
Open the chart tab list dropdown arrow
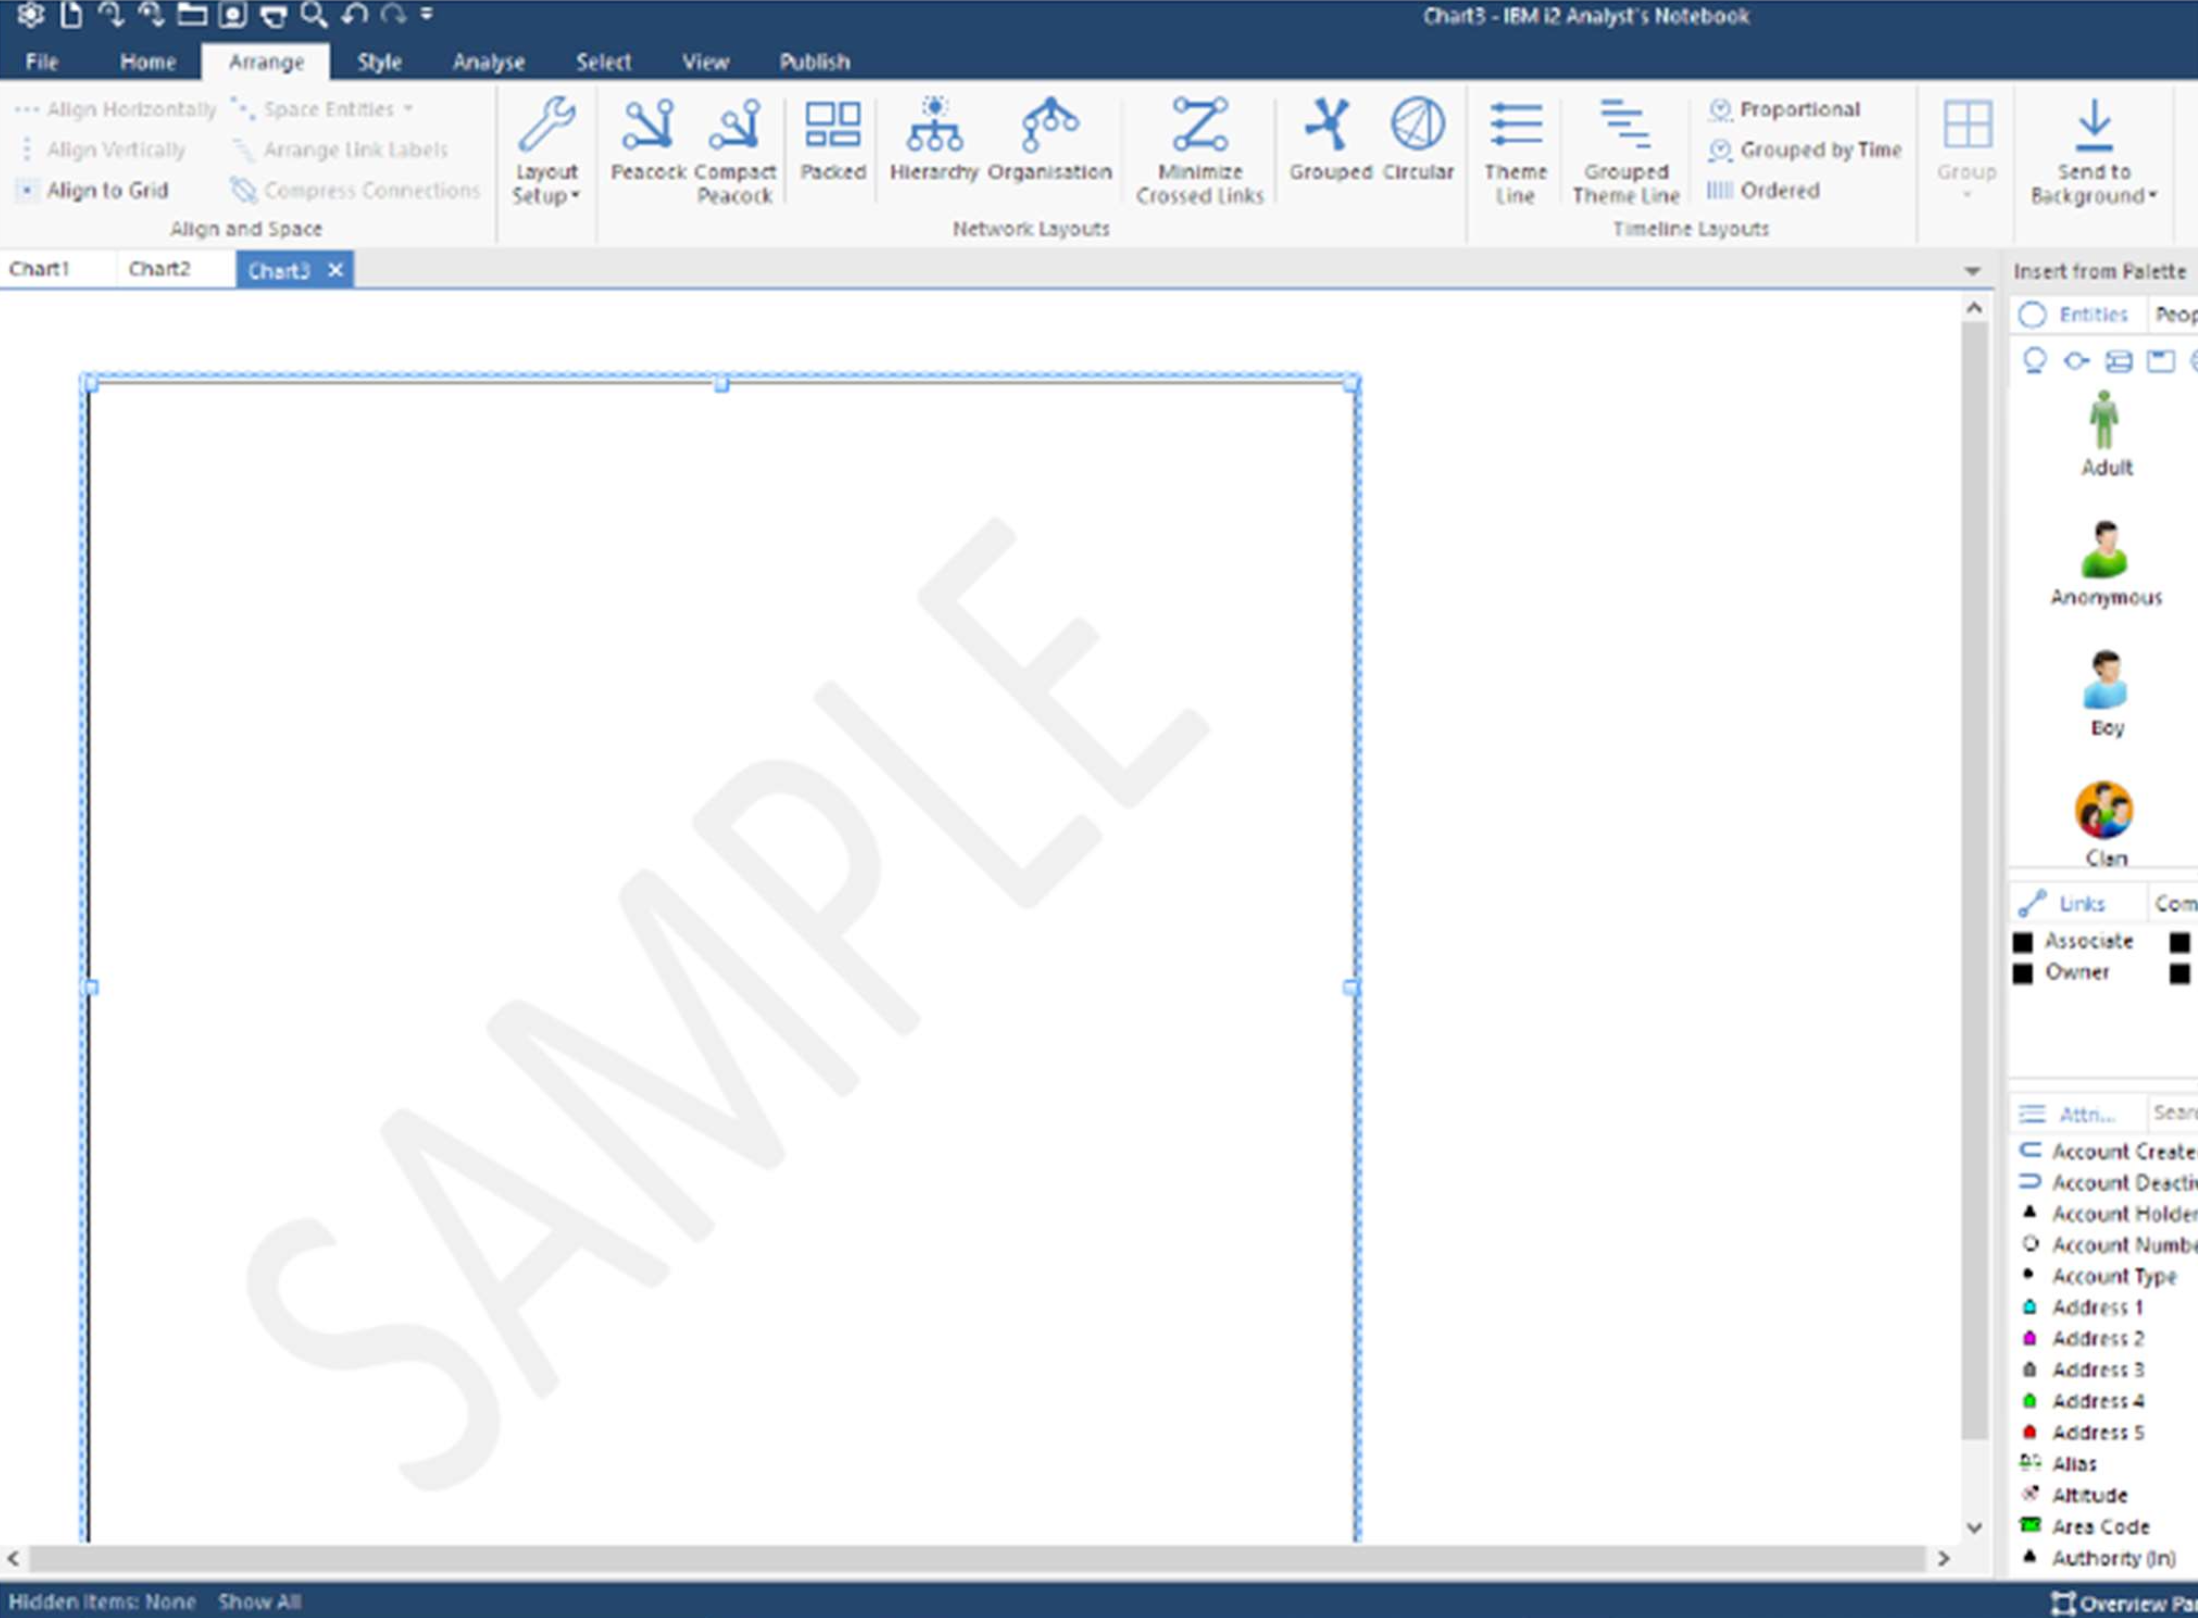[x=1972, y=269]
